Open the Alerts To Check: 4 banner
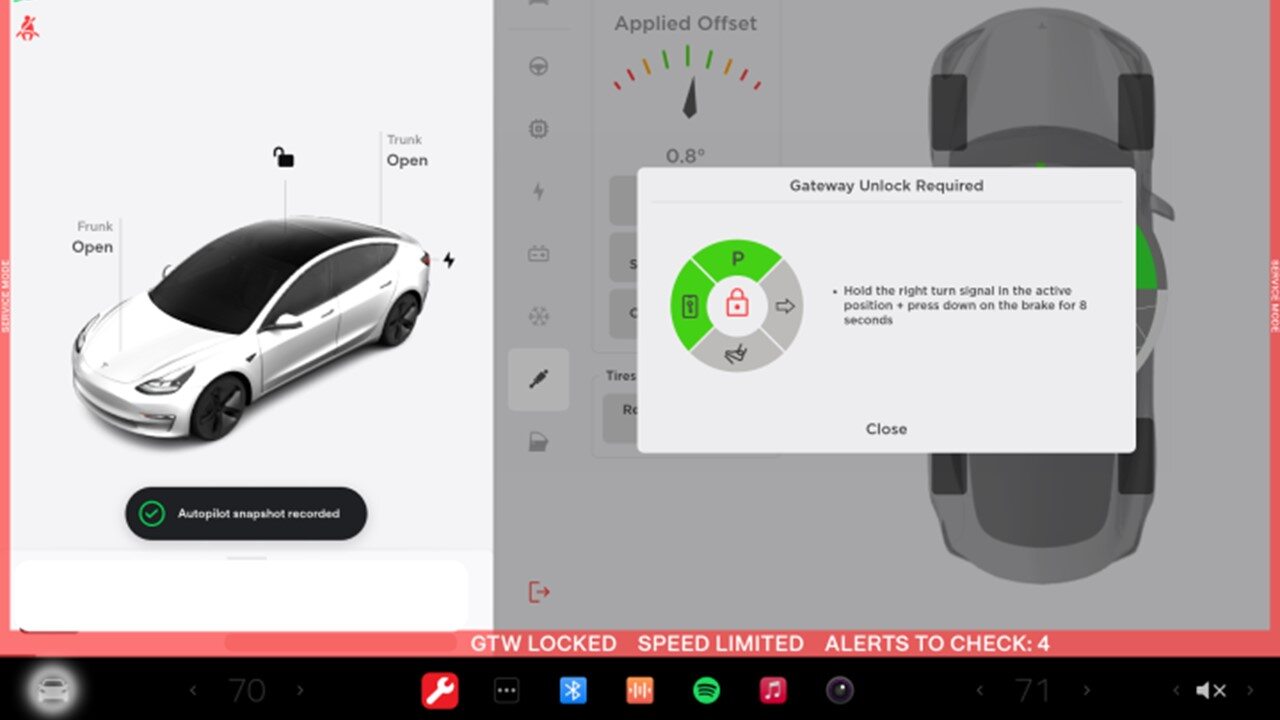Viewport: 1280px width, 720px height. point(937,643)
